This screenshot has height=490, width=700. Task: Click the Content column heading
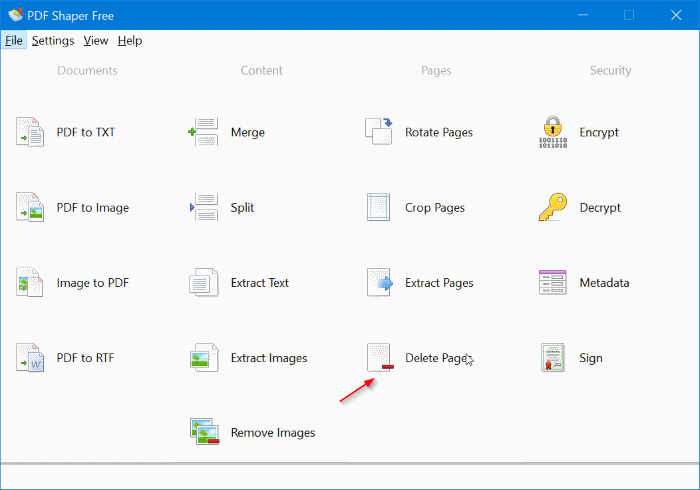(262, 71)
